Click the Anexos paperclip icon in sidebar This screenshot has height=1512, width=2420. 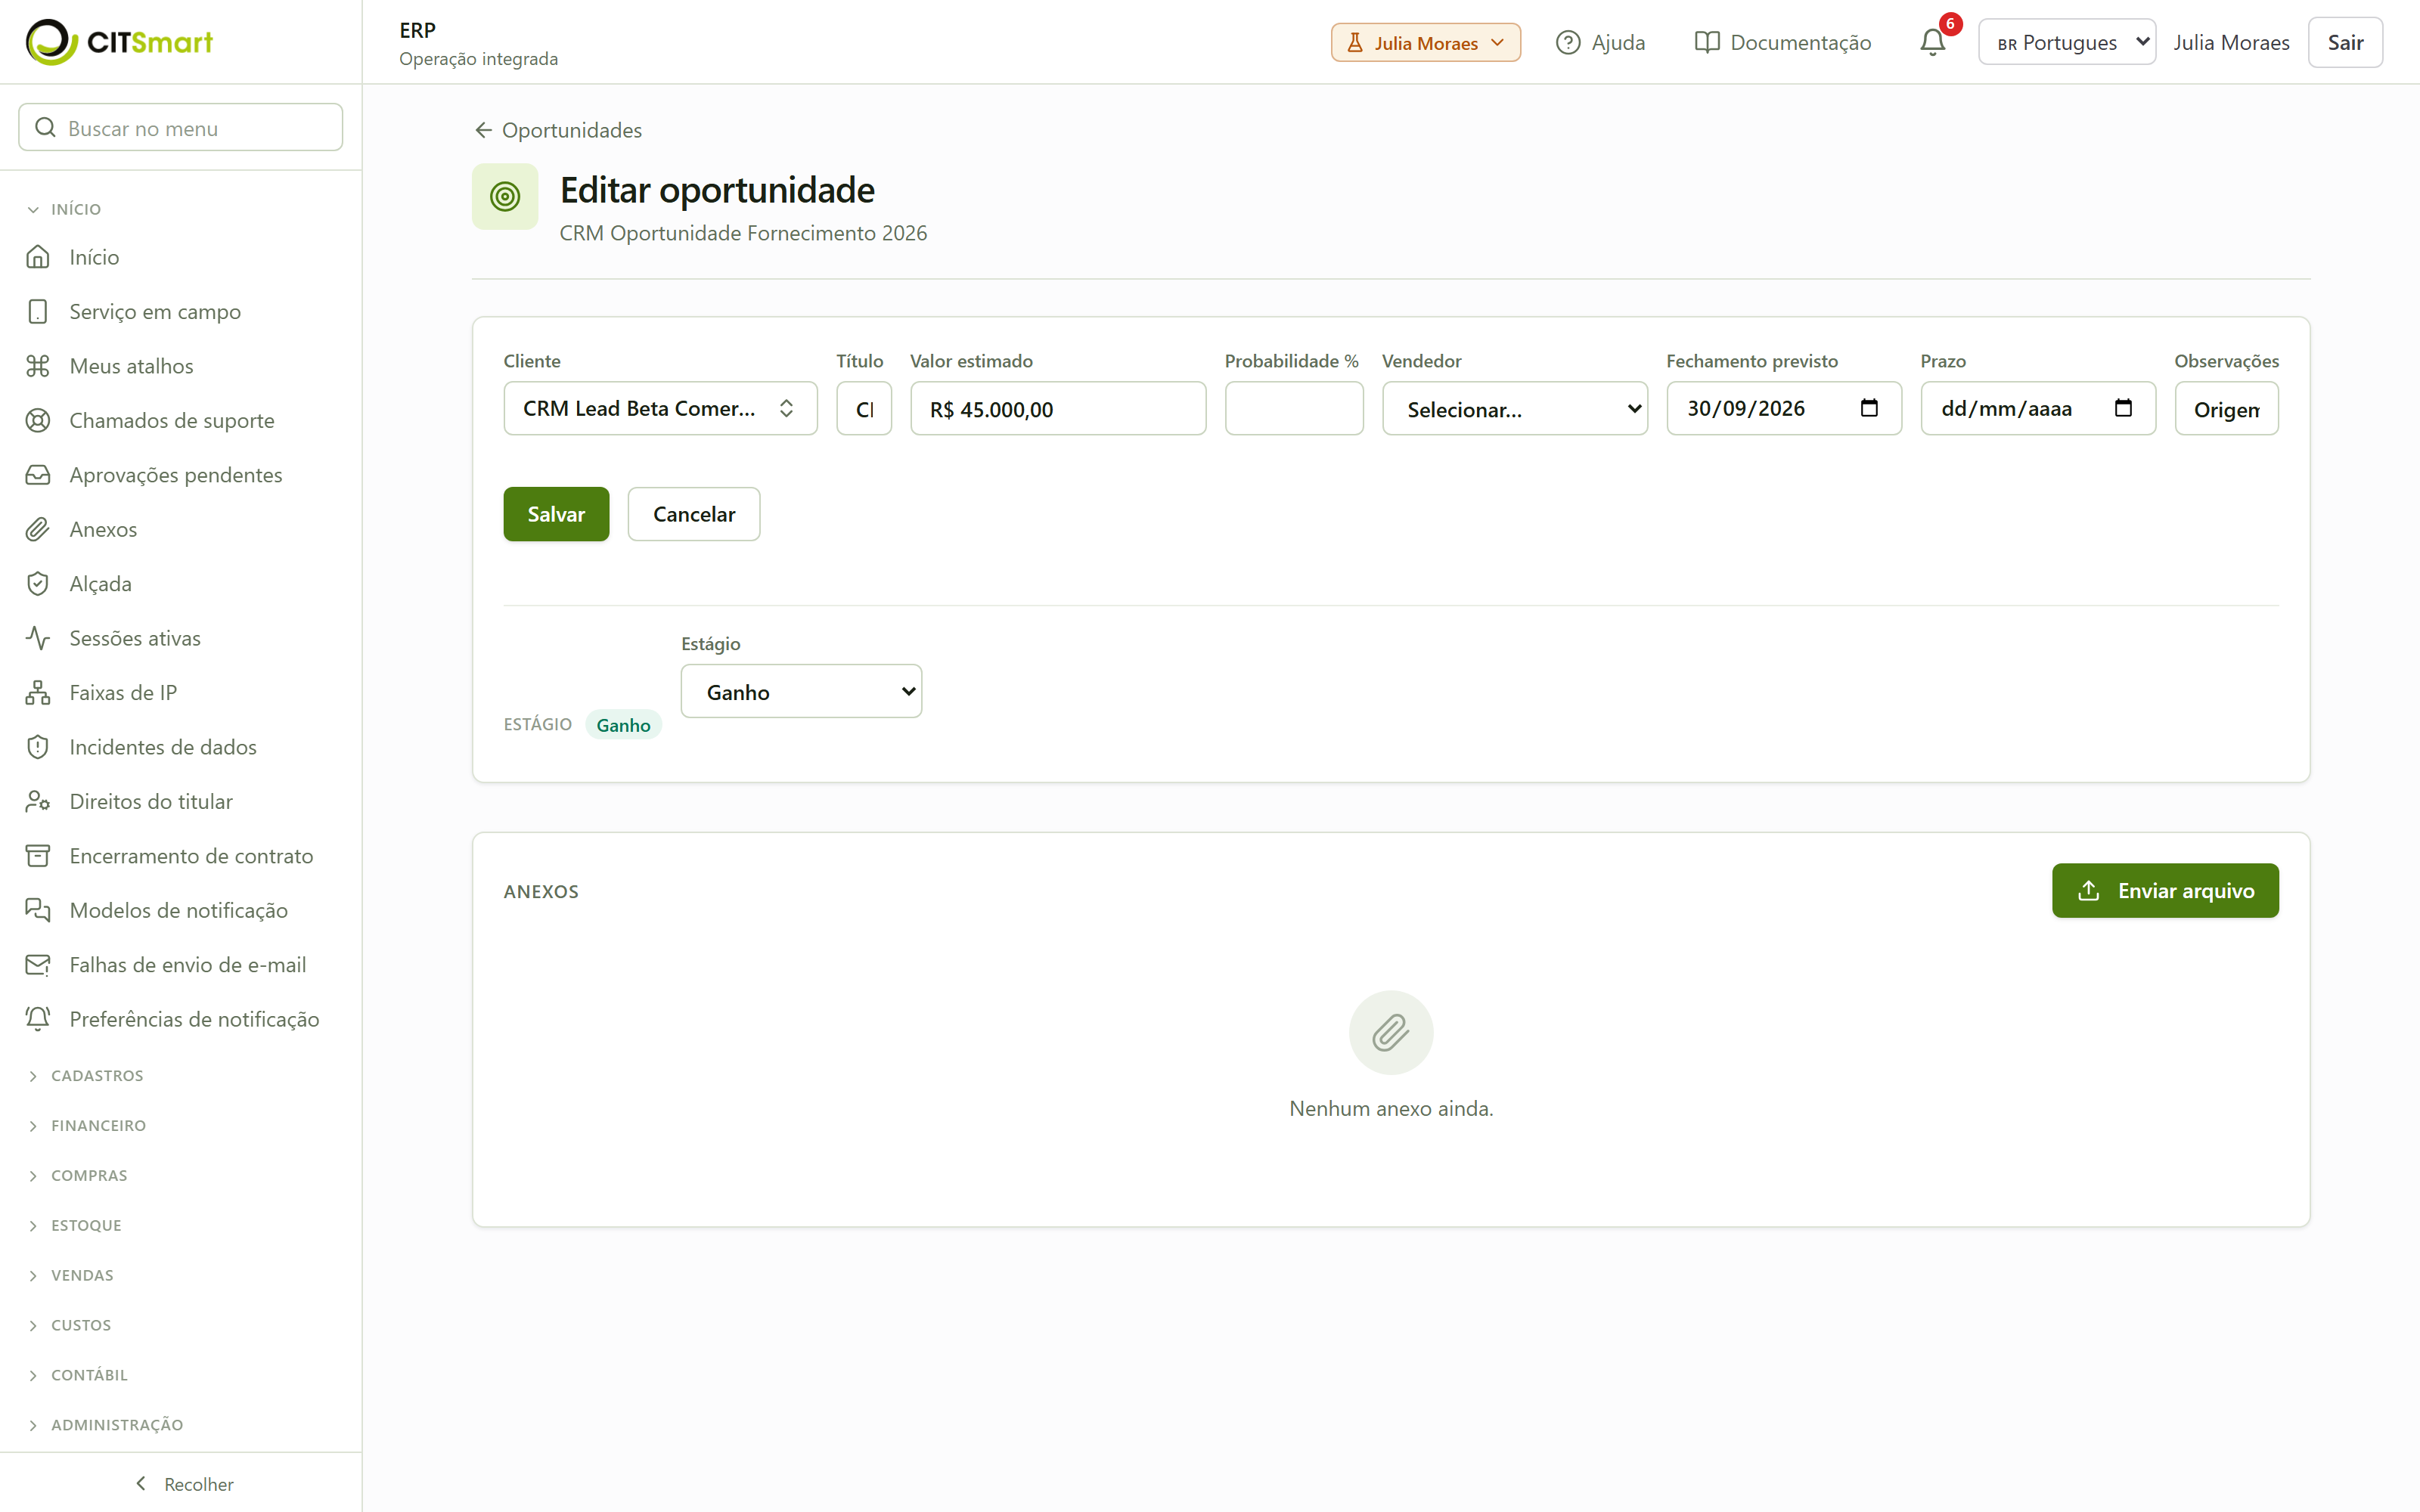coord(38,529)
